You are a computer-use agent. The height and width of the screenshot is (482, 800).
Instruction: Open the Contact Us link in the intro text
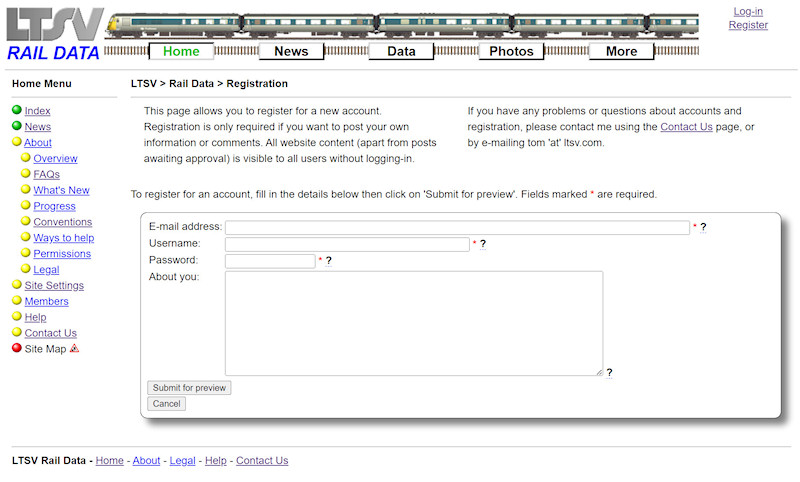[686, 127]
